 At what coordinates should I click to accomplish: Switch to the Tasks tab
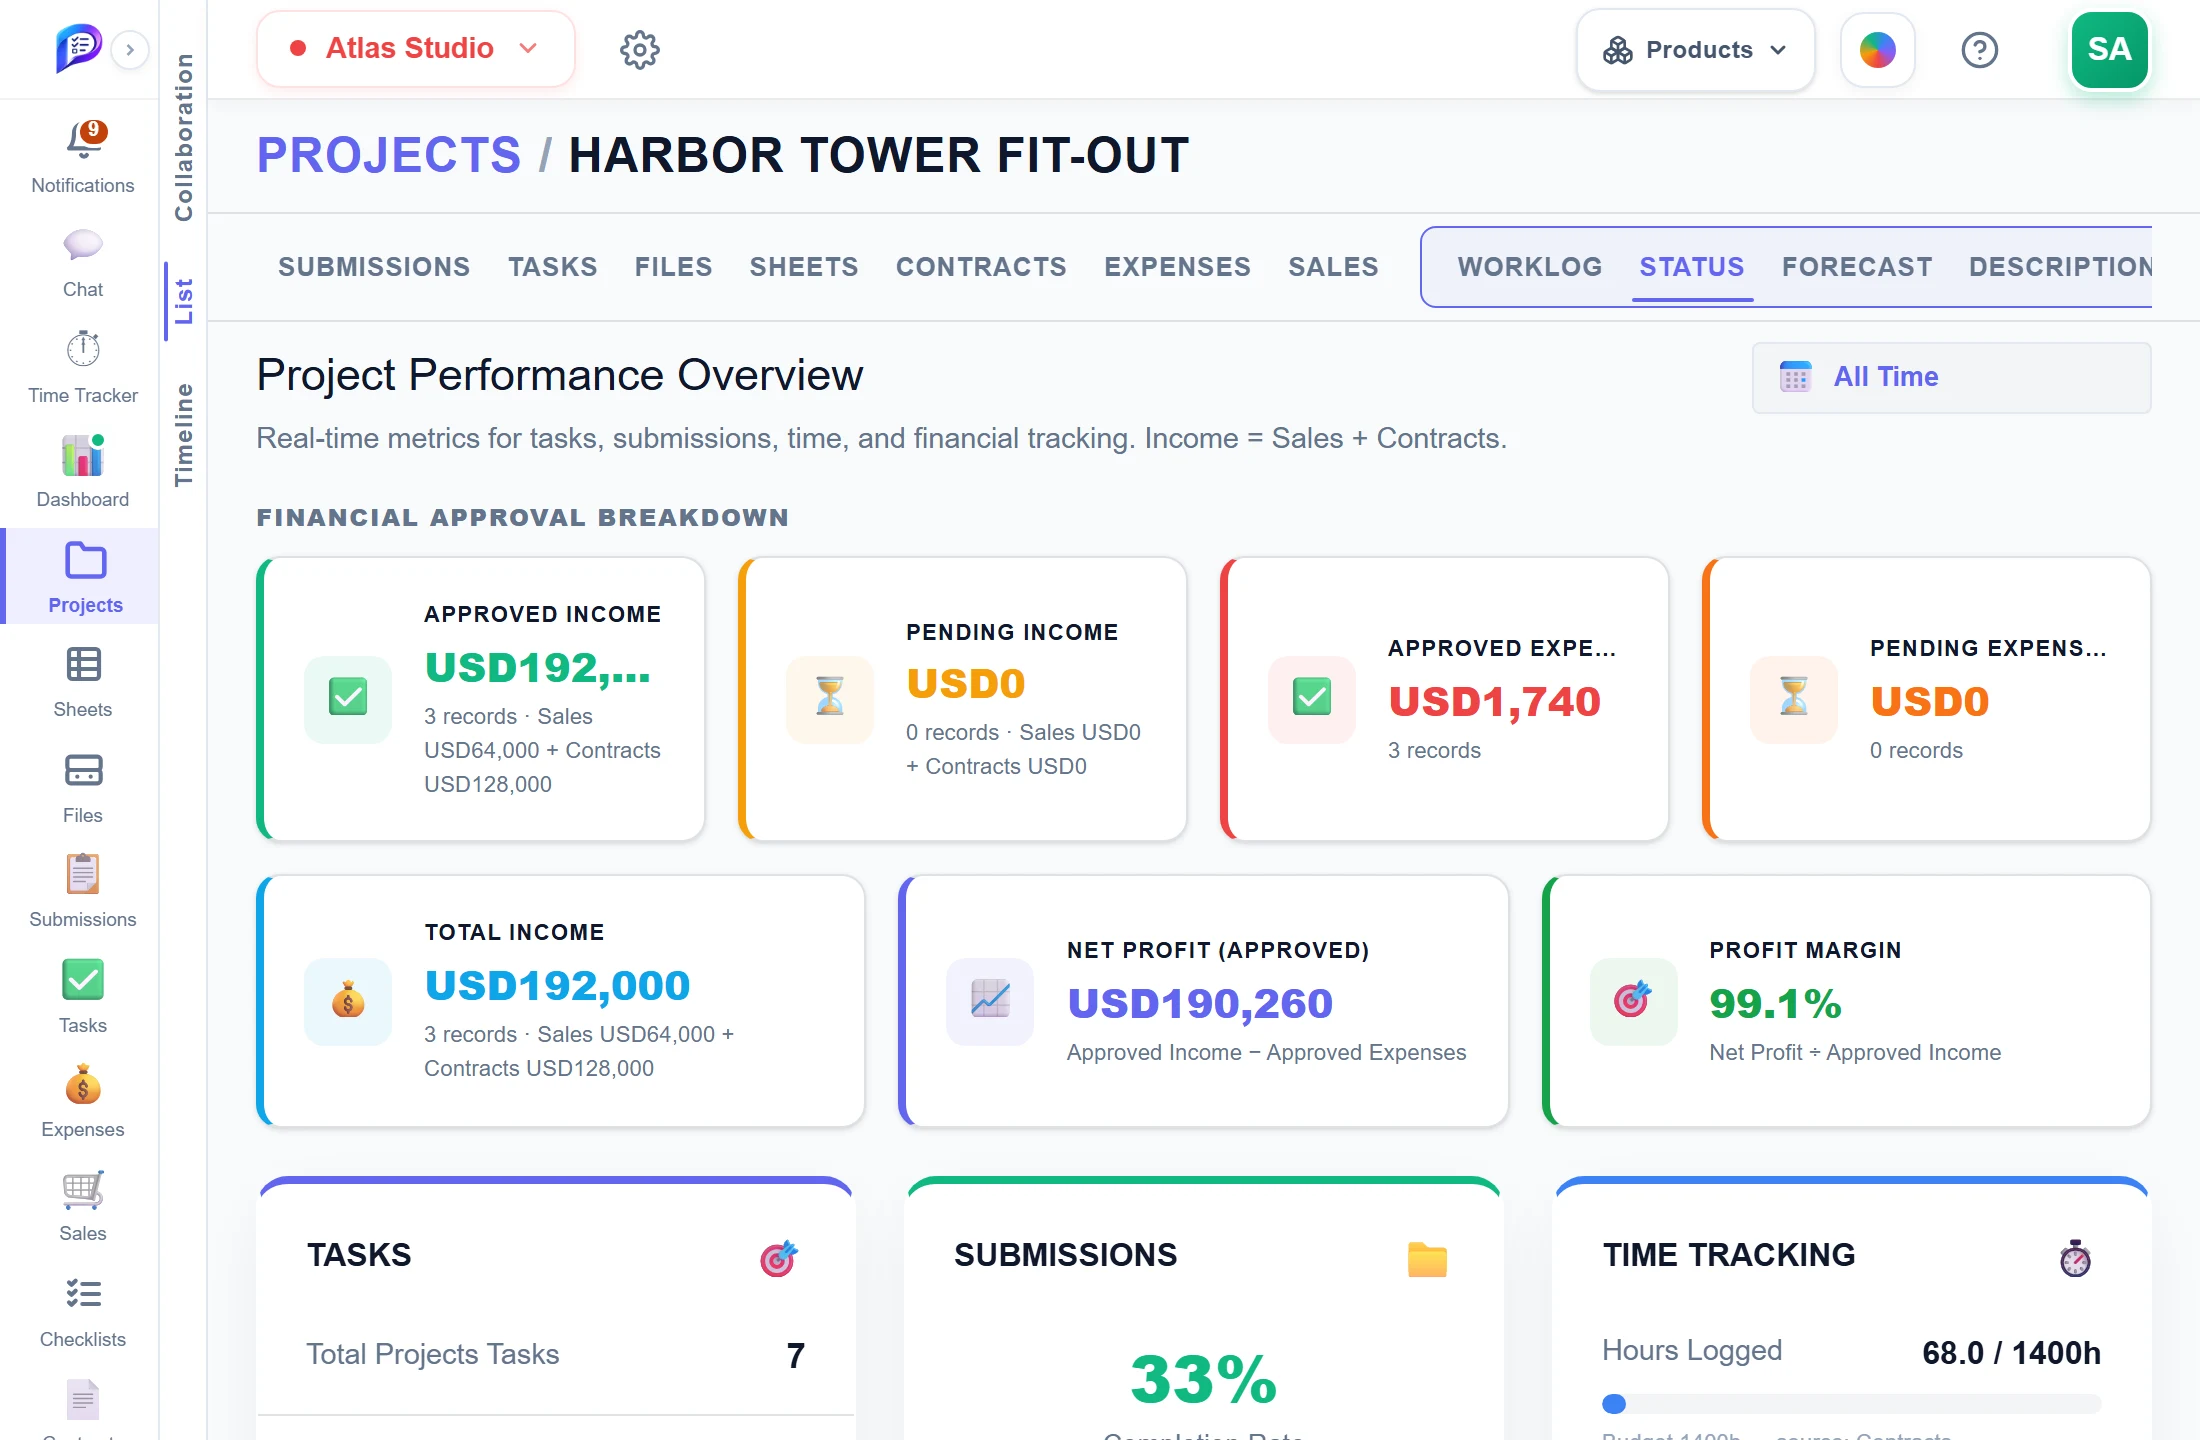tap(552, 267)
